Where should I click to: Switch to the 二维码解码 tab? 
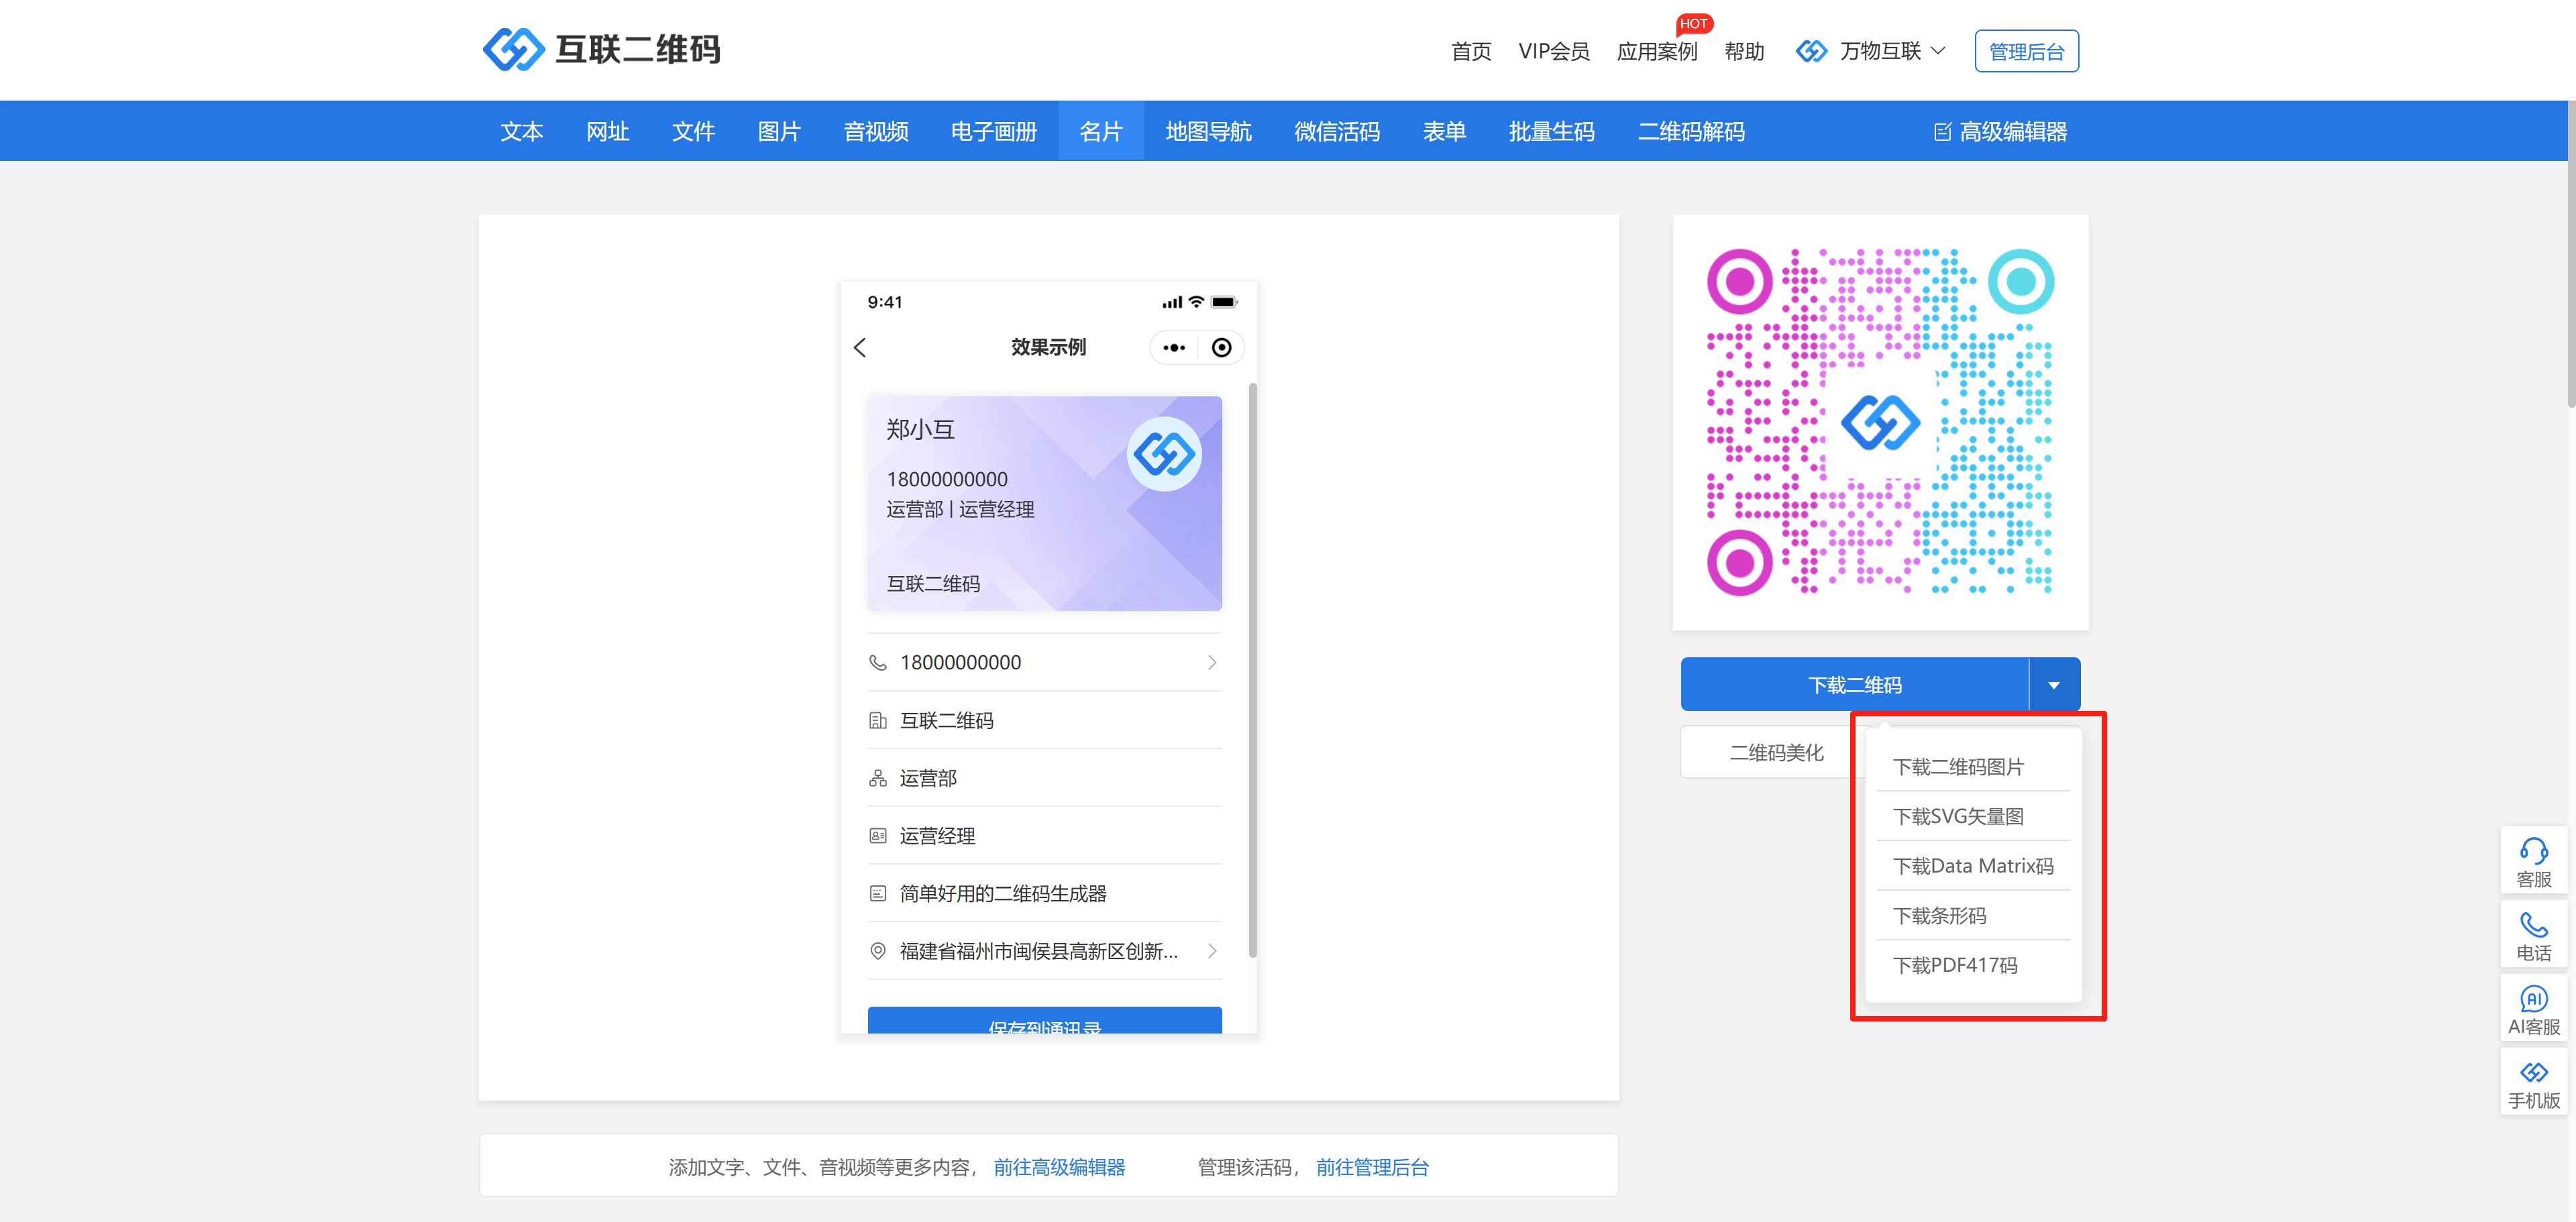coord(1691,131)
